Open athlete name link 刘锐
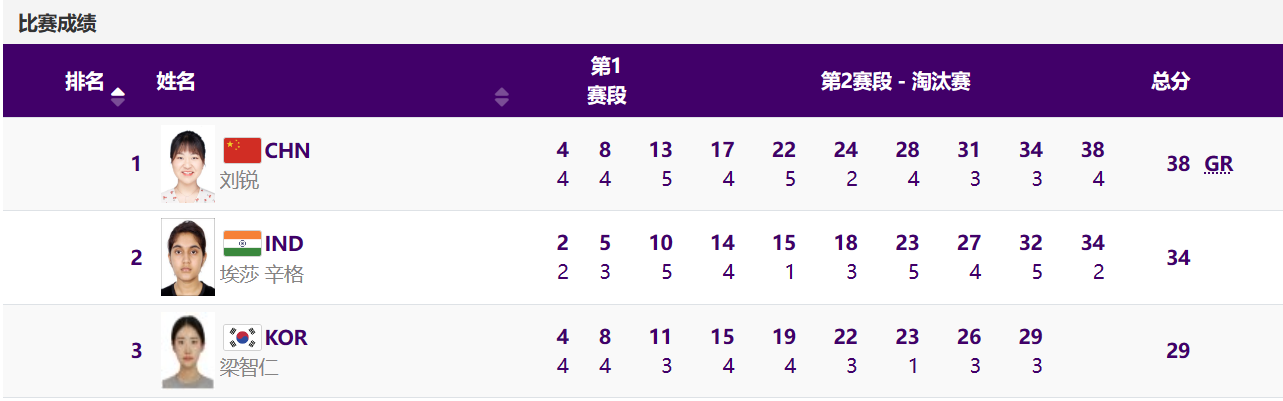Viewport: 1283px width, 401px height. 239,180
